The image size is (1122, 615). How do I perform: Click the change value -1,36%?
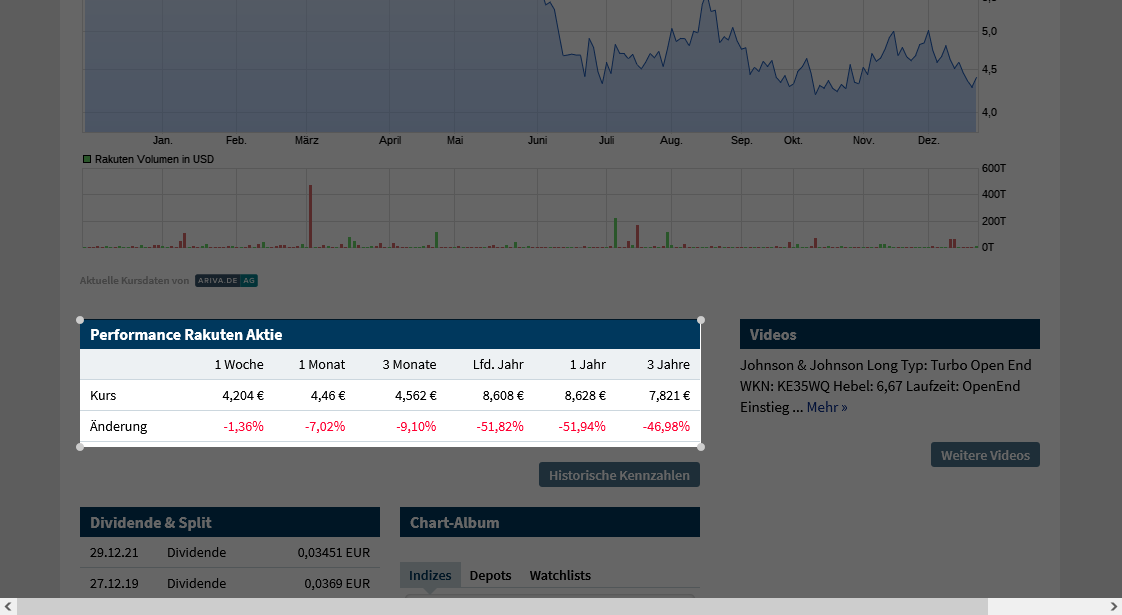pos(243,426)
